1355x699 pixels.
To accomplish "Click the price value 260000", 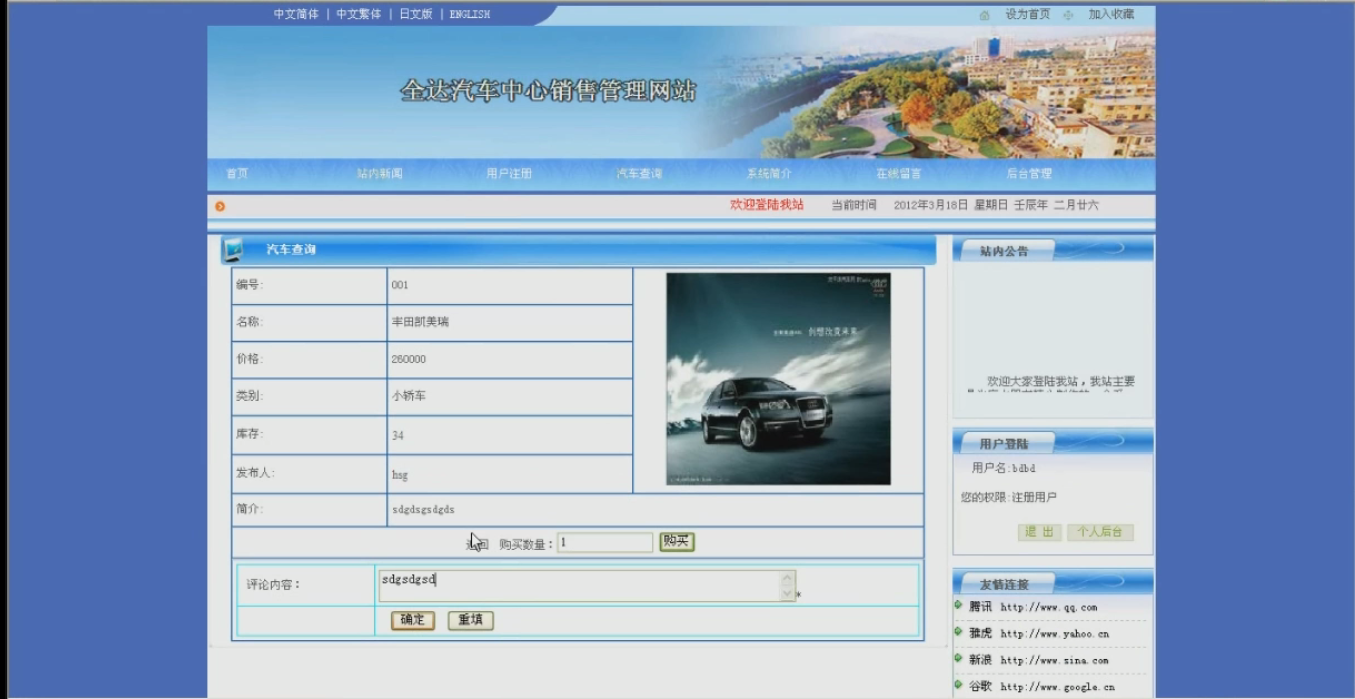I will [408, 359].
